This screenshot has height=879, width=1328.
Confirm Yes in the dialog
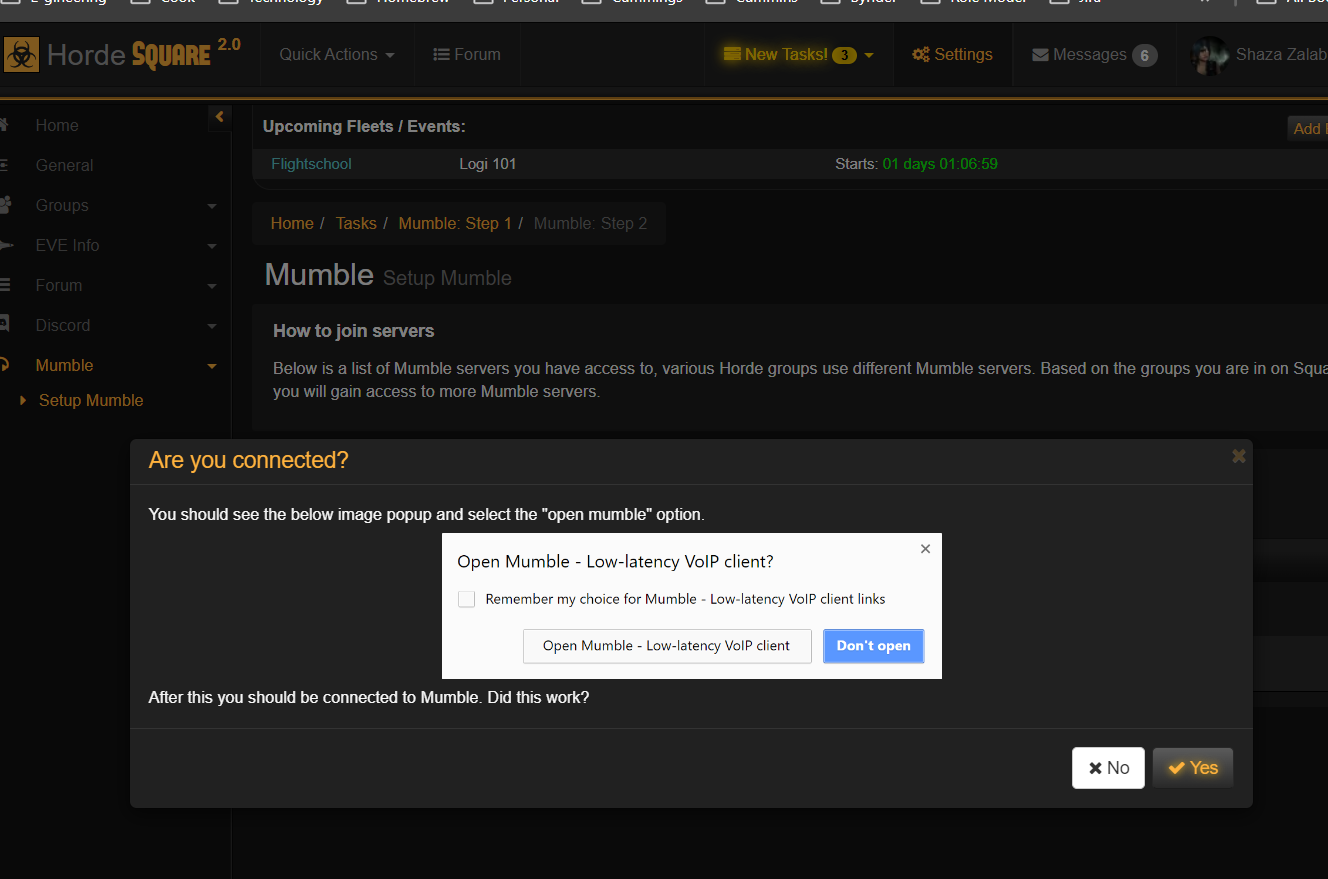coord(1193,768)
